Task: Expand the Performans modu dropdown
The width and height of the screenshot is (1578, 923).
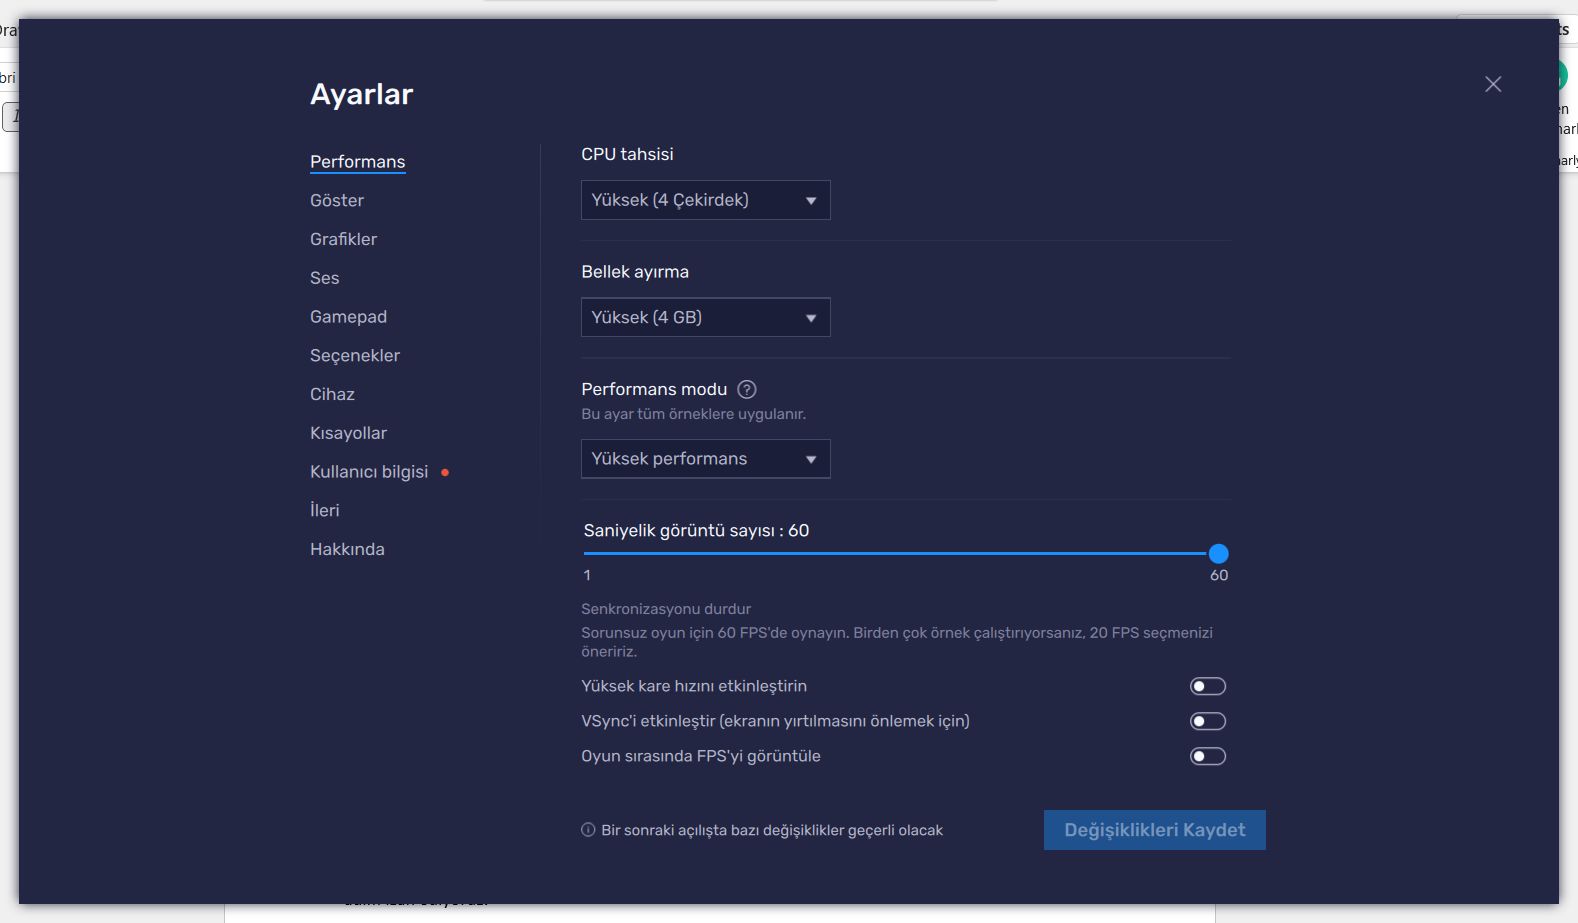Action: 706,459
